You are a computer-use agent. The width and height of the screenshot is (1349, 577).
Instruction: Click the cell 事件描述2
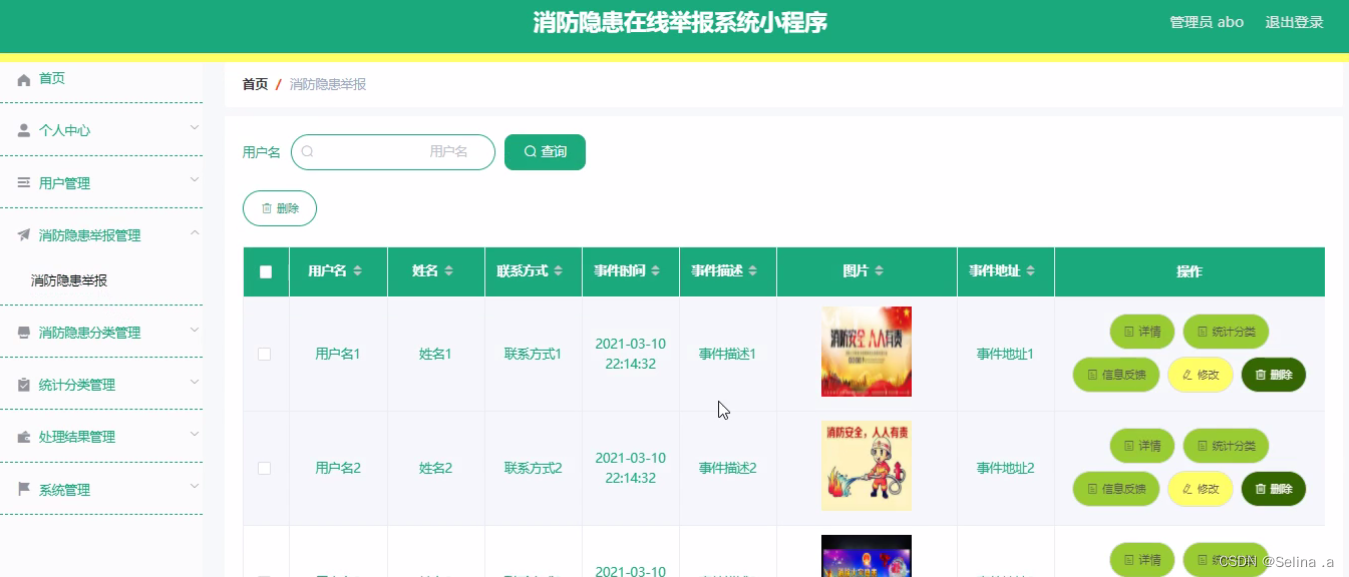point(727,468)
